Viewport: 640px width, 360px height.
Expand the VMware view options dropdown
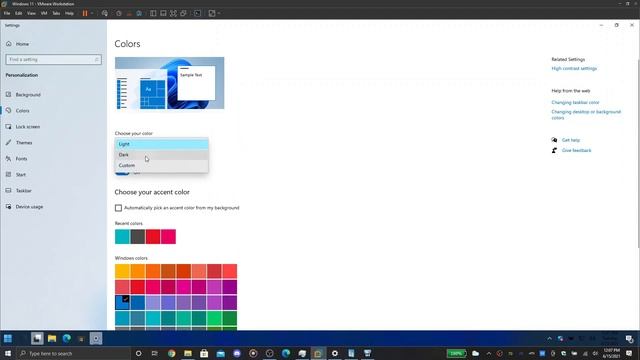click(x=219, y=13)
